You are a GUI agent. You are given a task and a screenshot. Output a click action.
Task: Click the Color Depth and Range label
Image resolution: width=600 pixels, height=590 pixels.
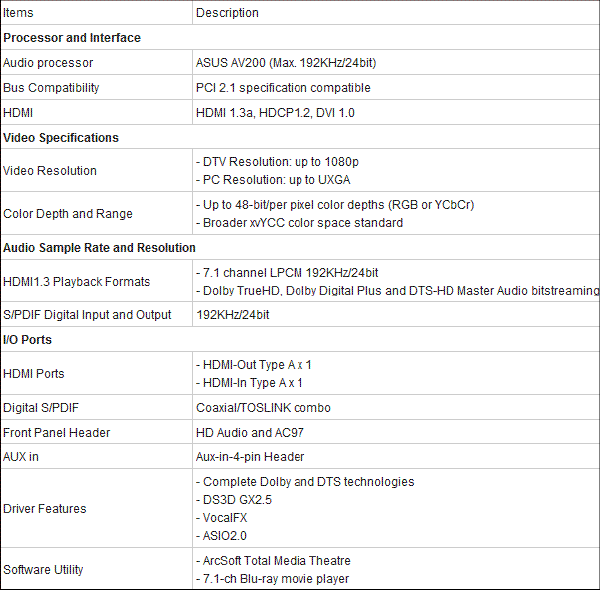68,213
